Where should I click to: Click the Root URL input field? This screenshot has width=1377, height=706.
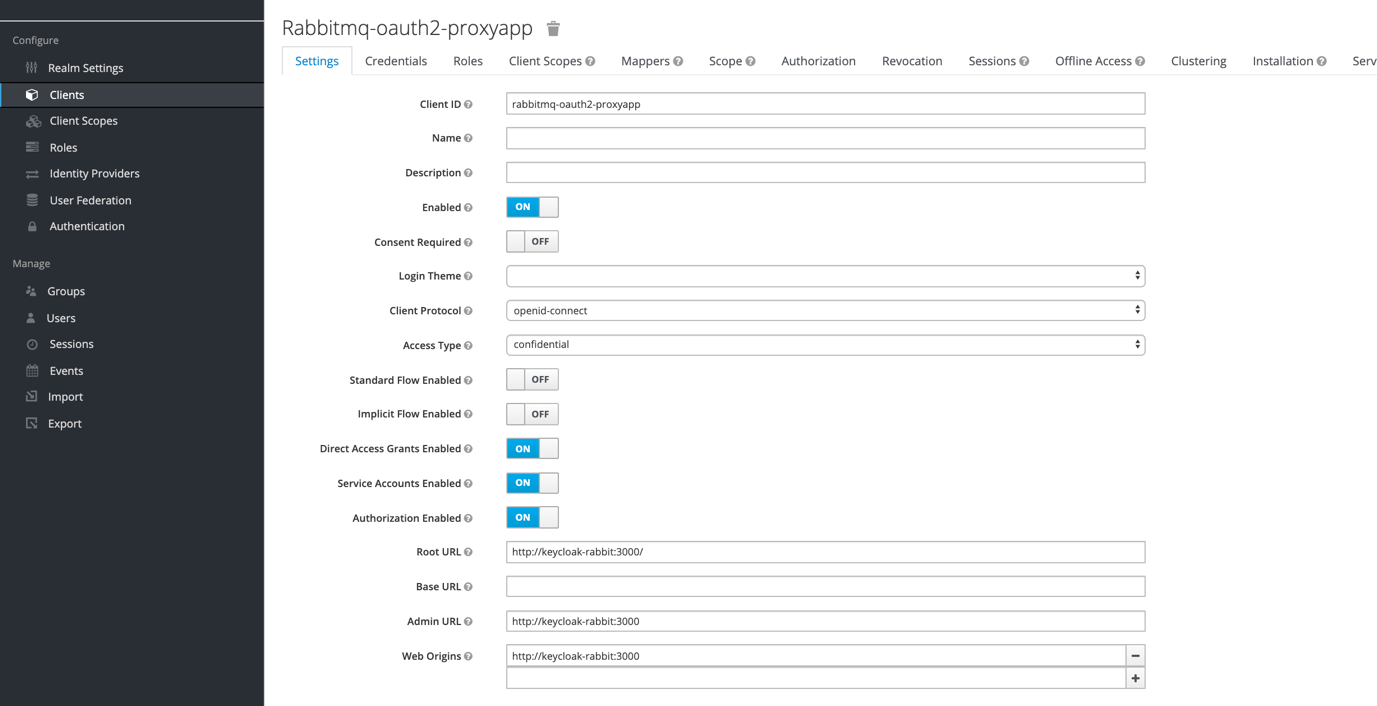pyautogui.click(x=825, y=552)
